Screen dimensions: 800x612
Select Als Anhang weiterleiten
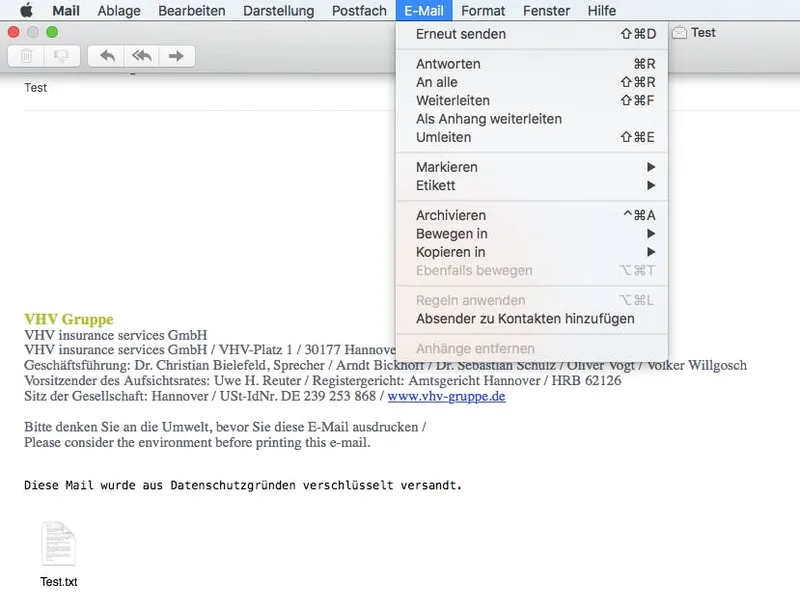click(532, 119)
